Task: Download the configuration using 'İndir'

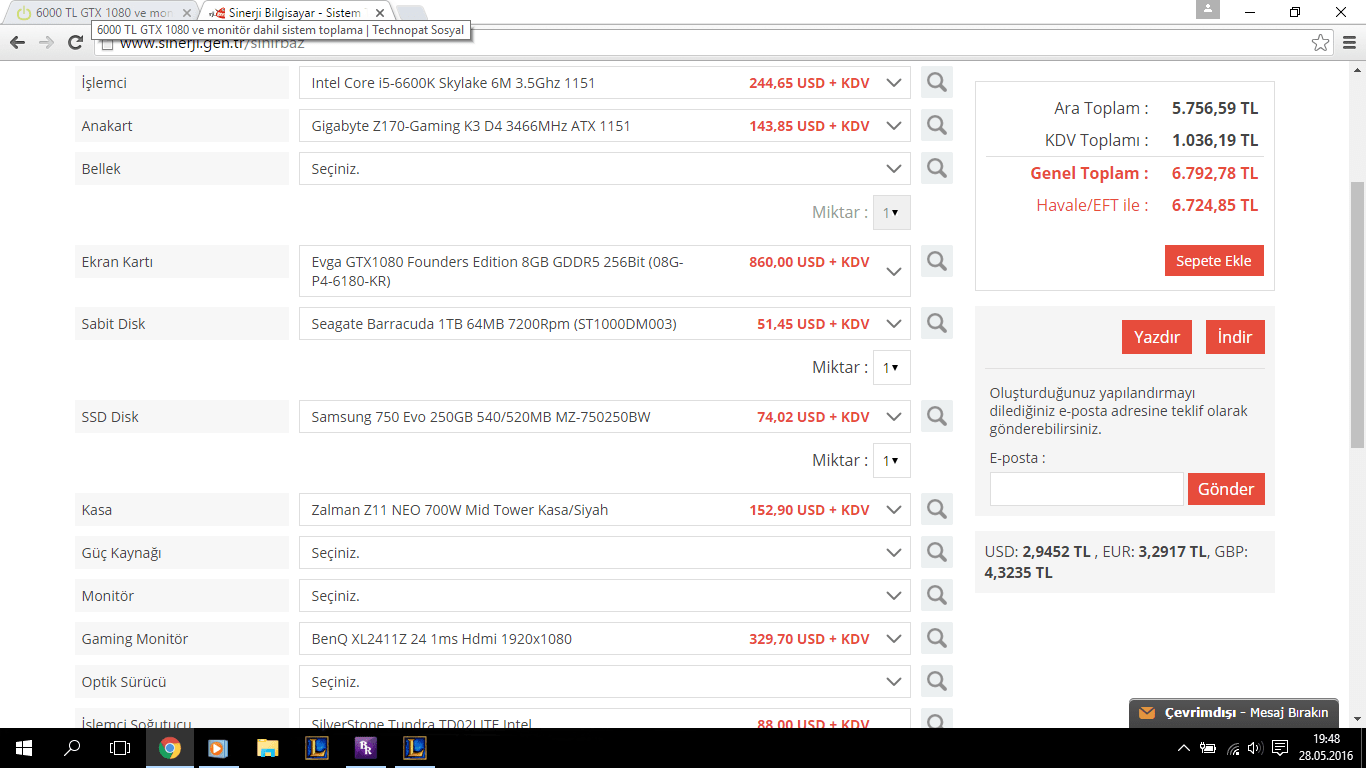Action: tap(1235, 337)
